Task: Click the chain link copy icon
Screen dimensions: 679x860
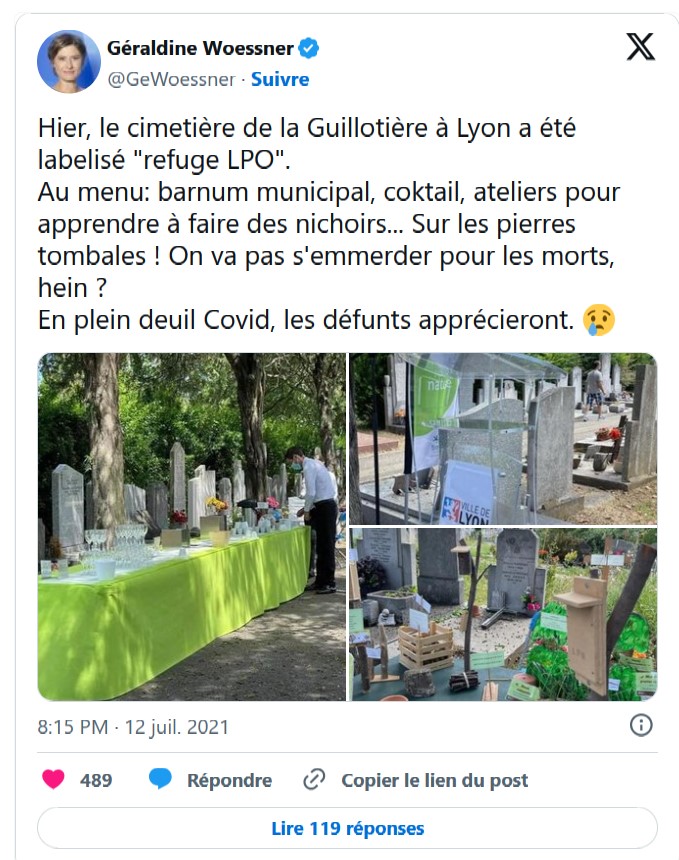Action: 314,779
